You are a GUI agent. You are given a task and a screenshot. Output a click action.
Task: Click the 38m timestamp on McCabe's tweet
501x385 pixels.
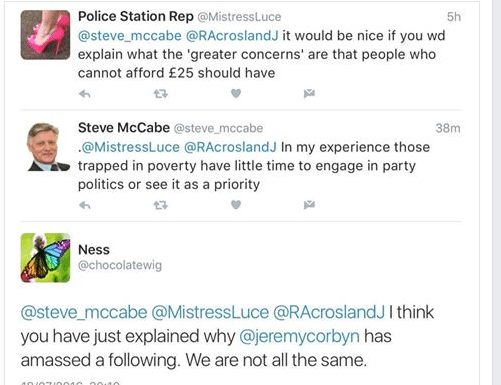pyautogui.click(x=448, y=128)
